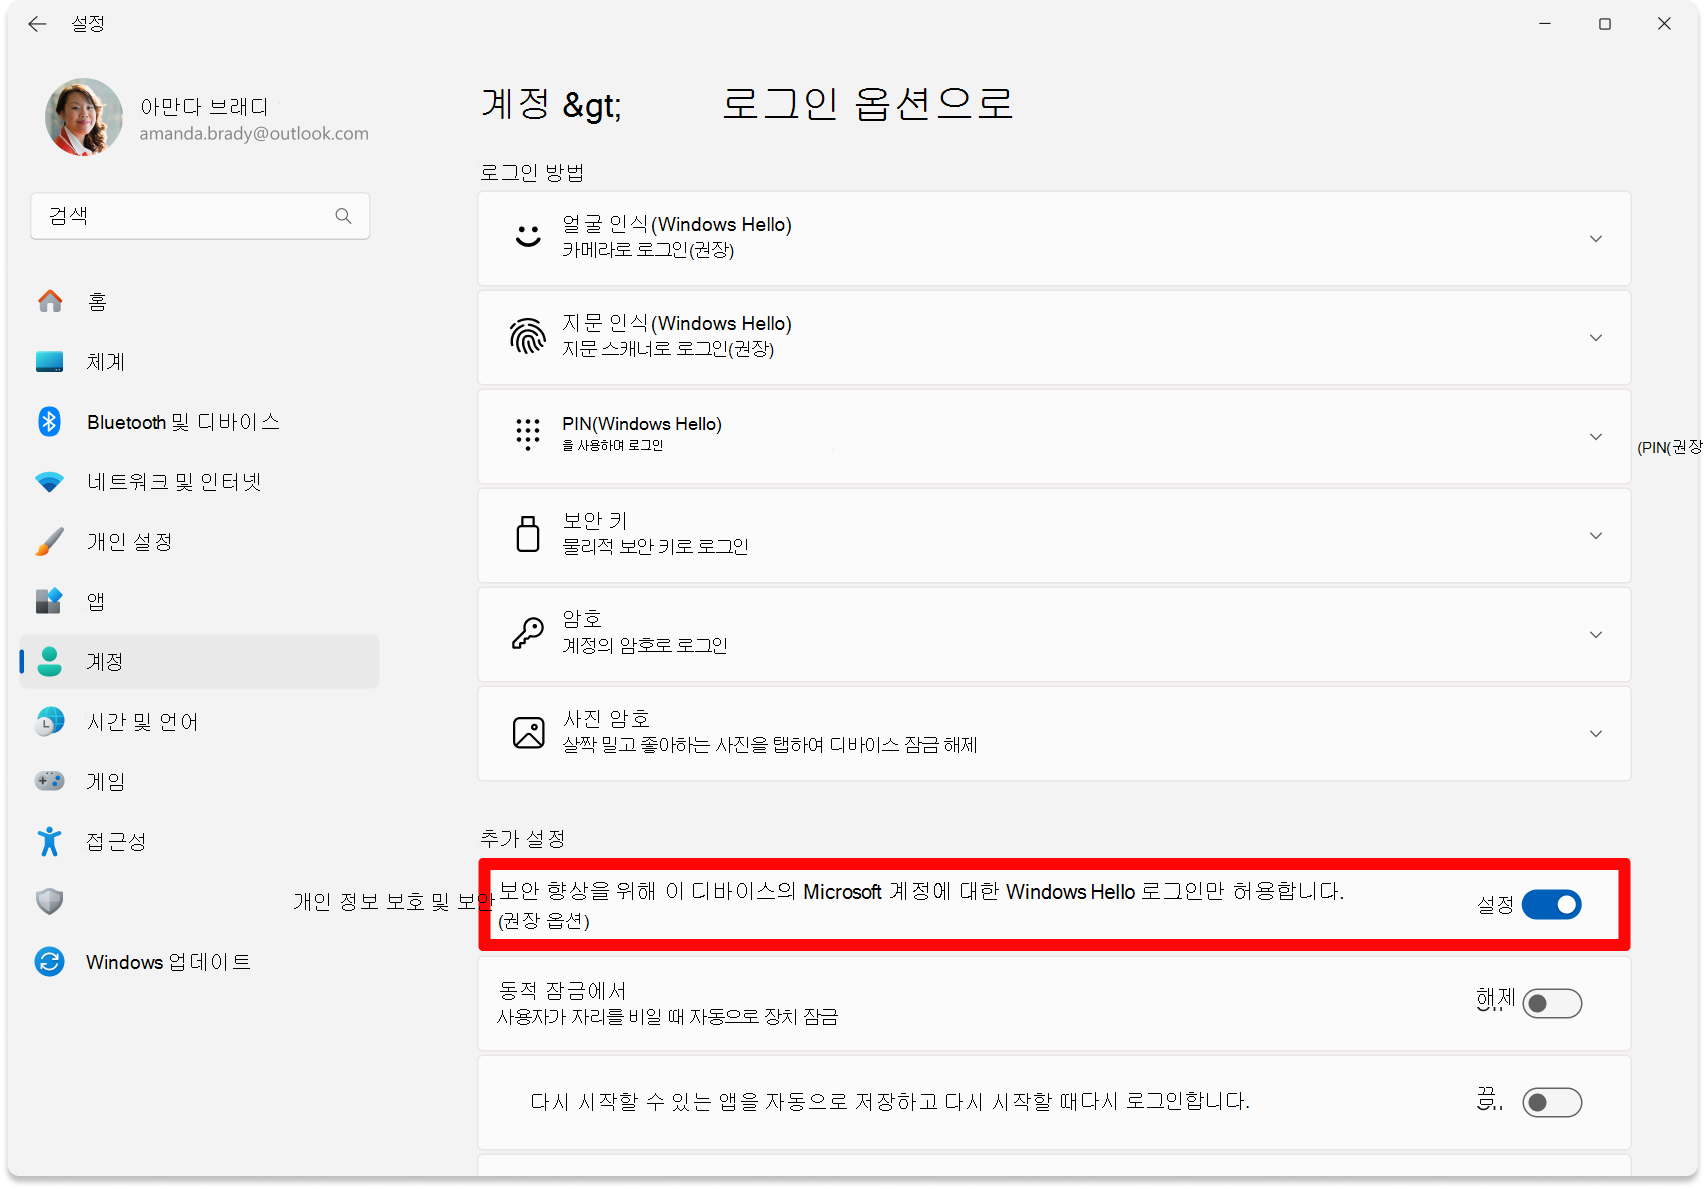Viewport: 1704px width, 1188px height.
Task: Click the 로그인 방법 section heading
Action: click(532, 172)
